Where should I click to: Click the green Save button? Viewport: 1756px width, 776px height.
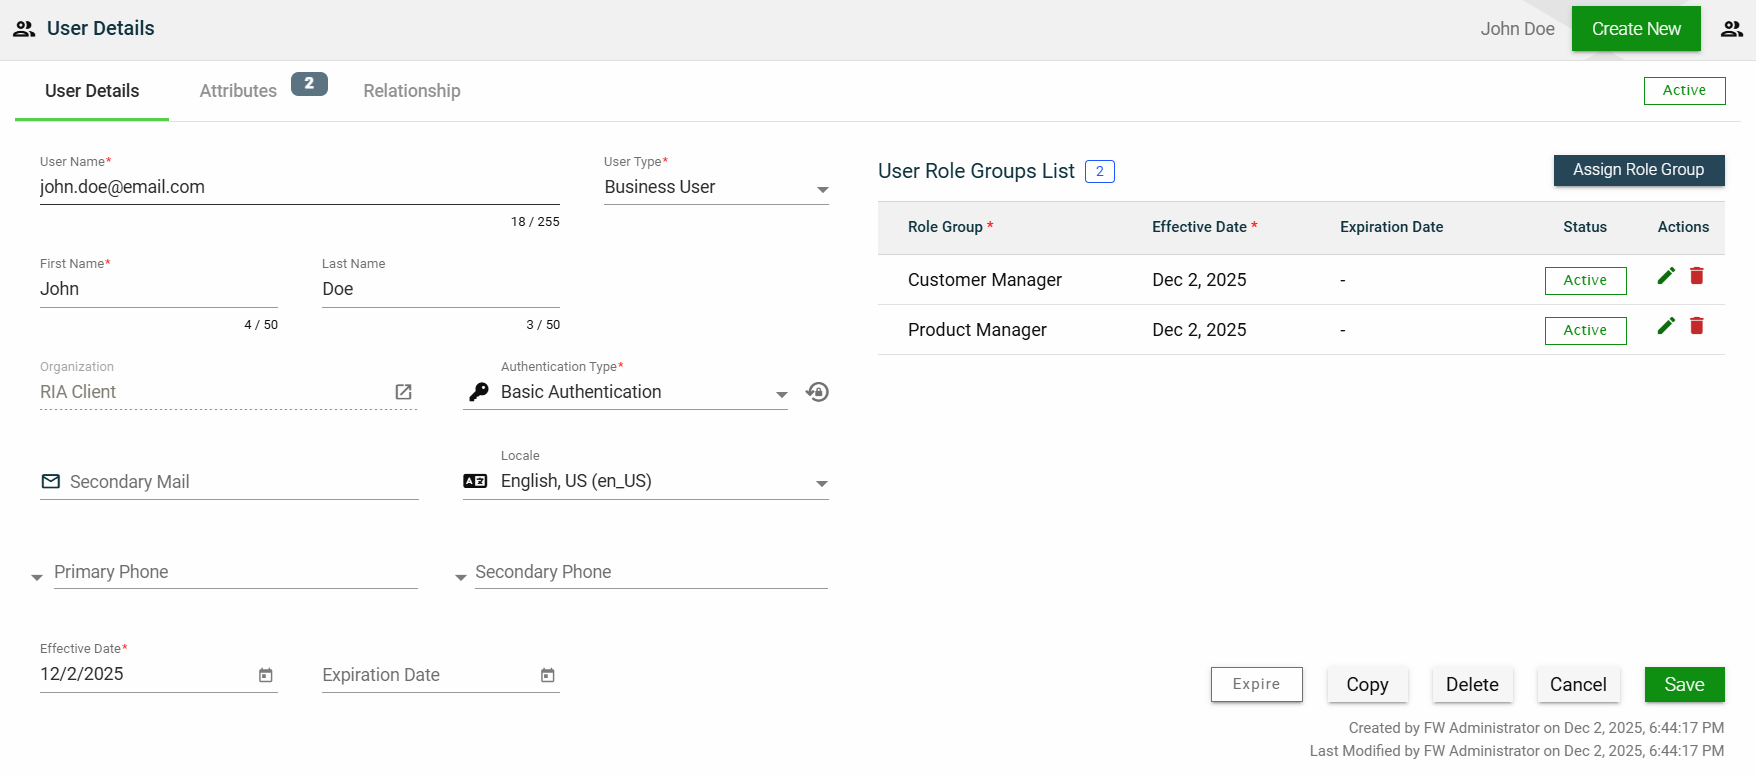point(1684,685)
